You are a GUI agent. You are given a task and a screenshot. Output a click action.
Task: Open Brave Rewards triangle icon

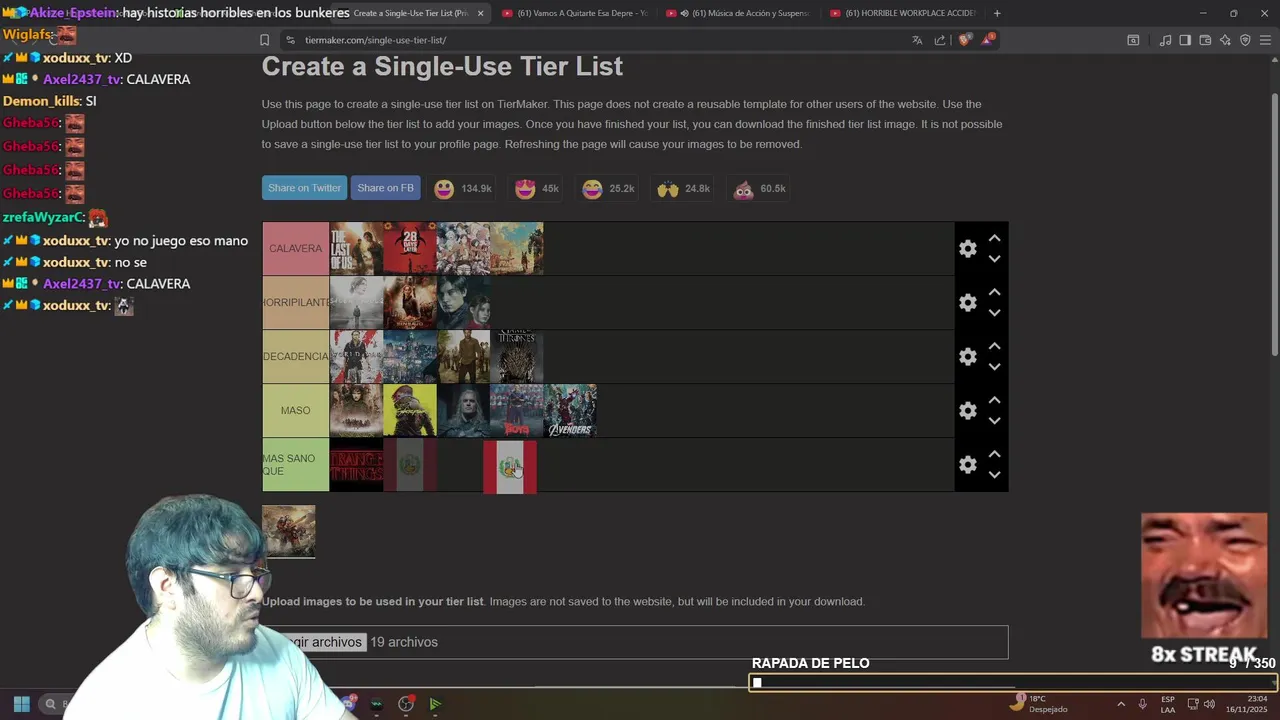[x=988, y=40]
